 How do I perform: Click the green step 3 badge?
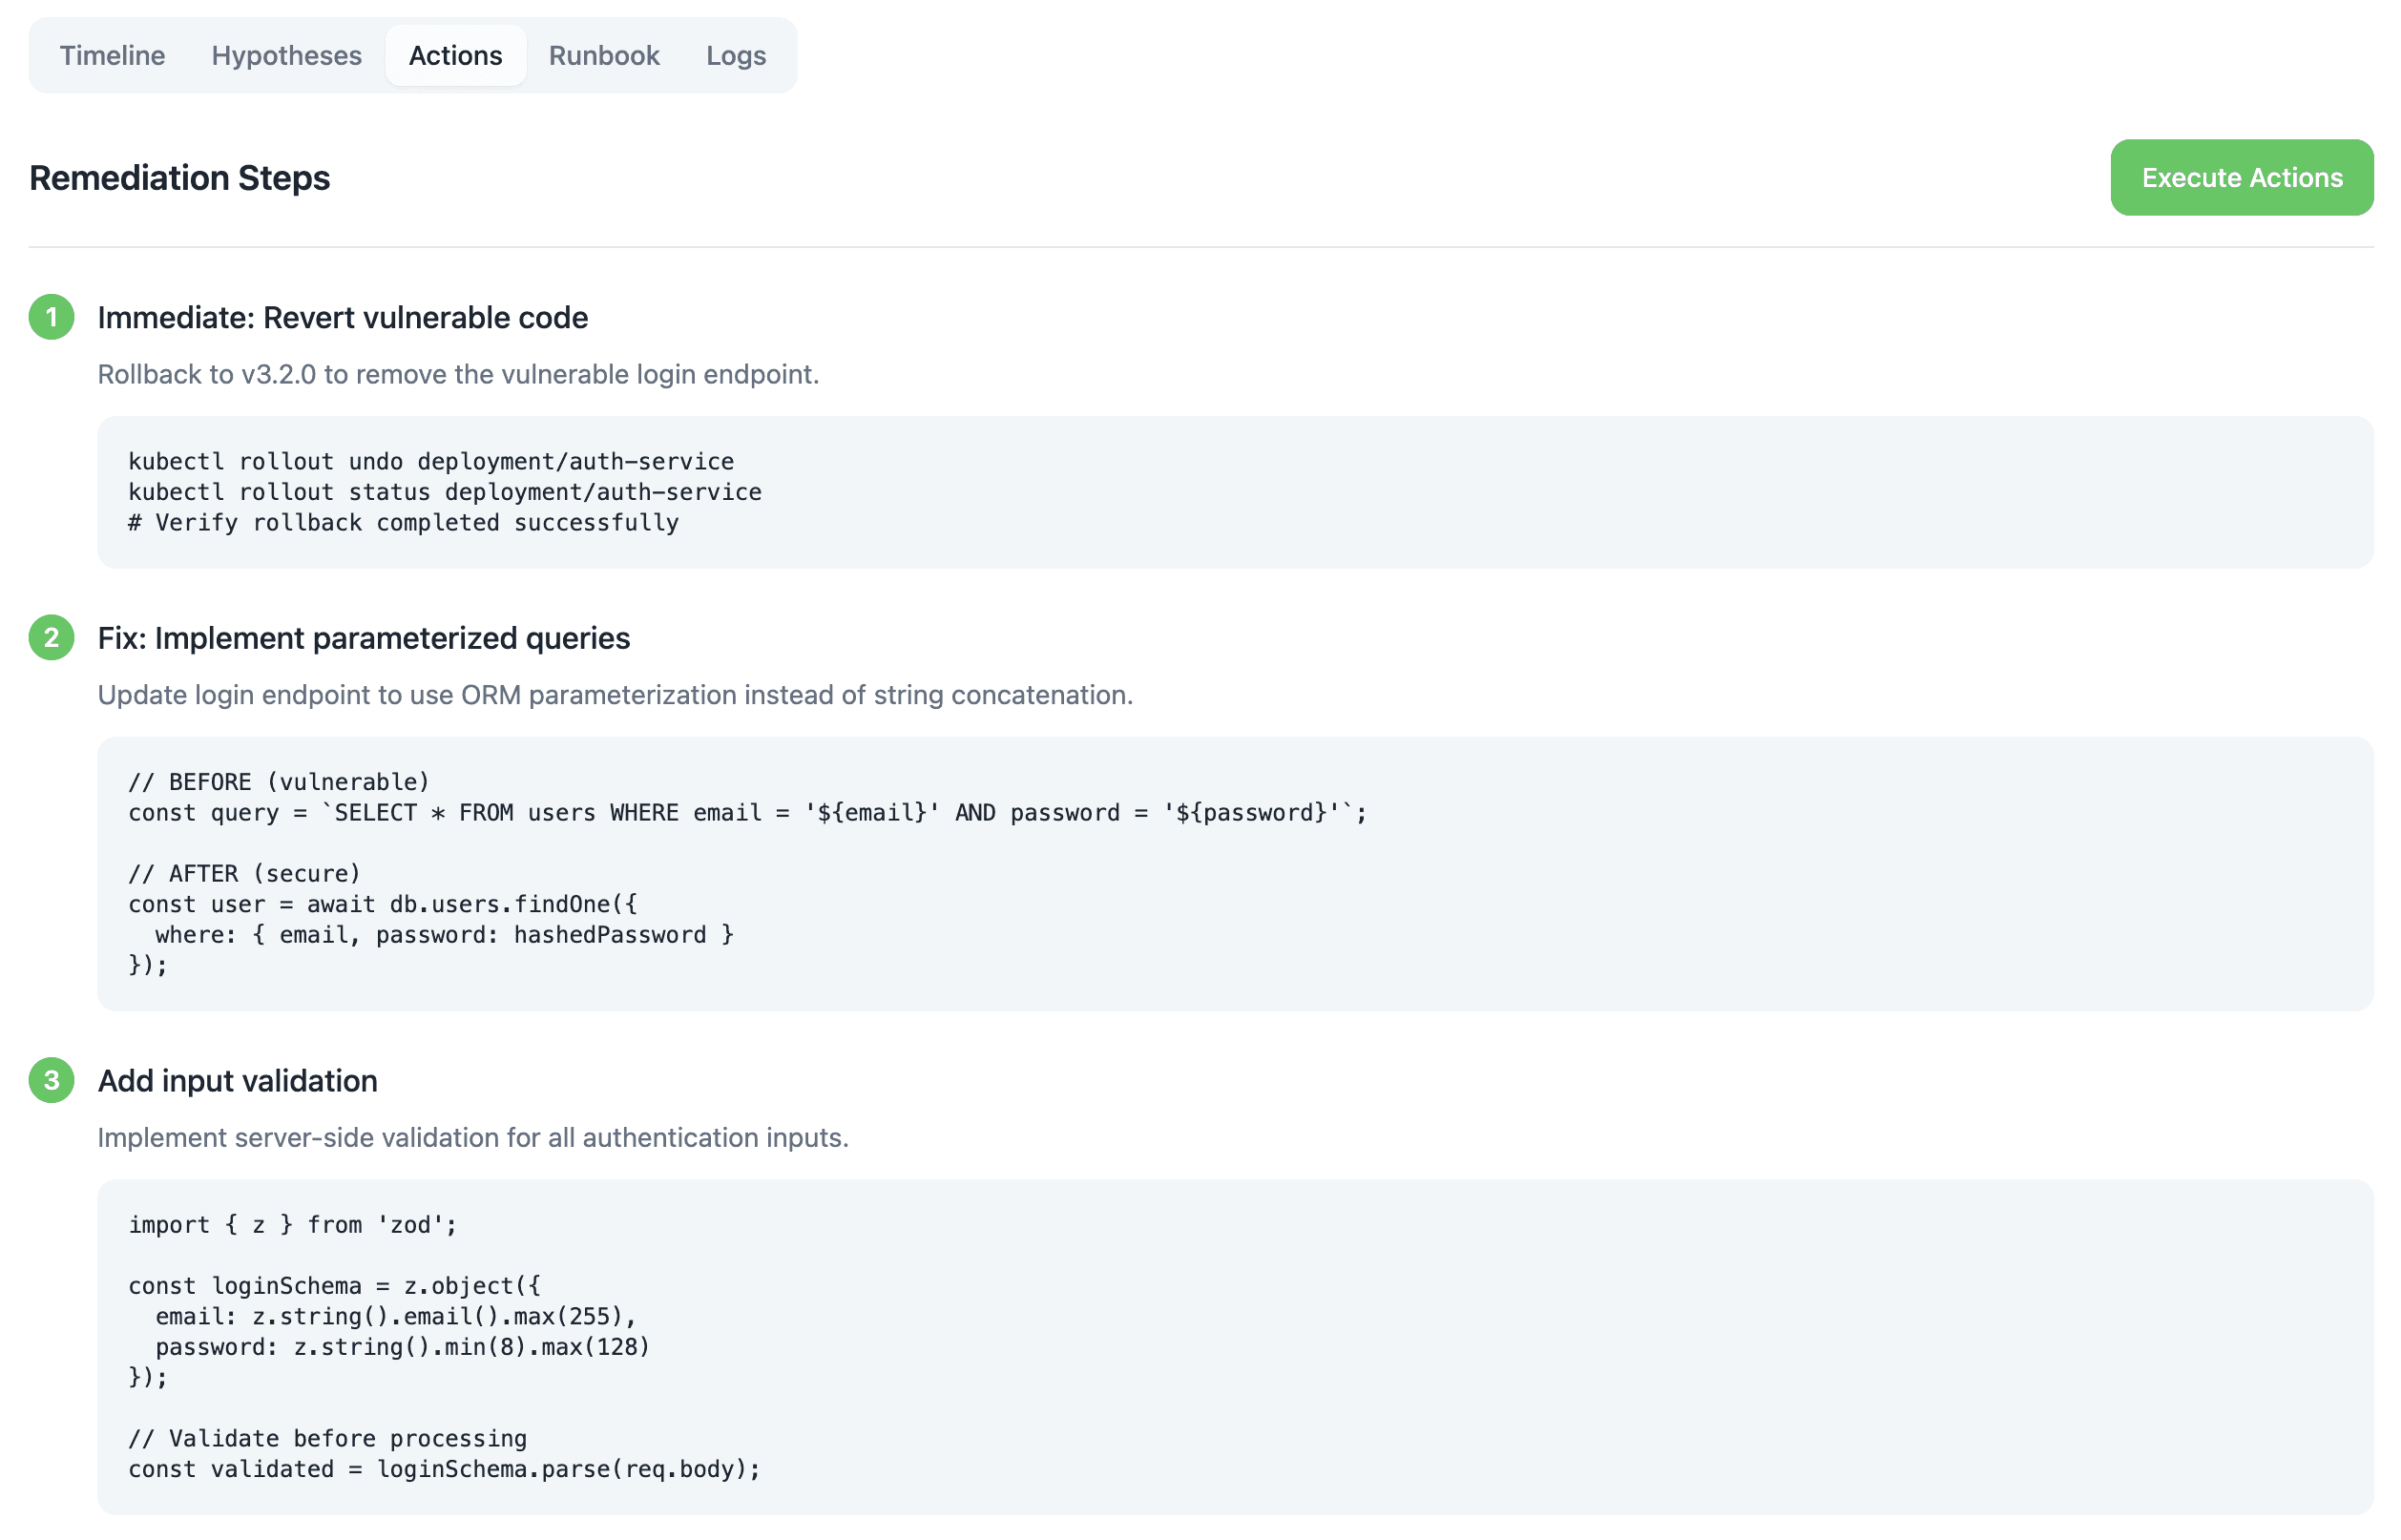(x=51, y=1080)
